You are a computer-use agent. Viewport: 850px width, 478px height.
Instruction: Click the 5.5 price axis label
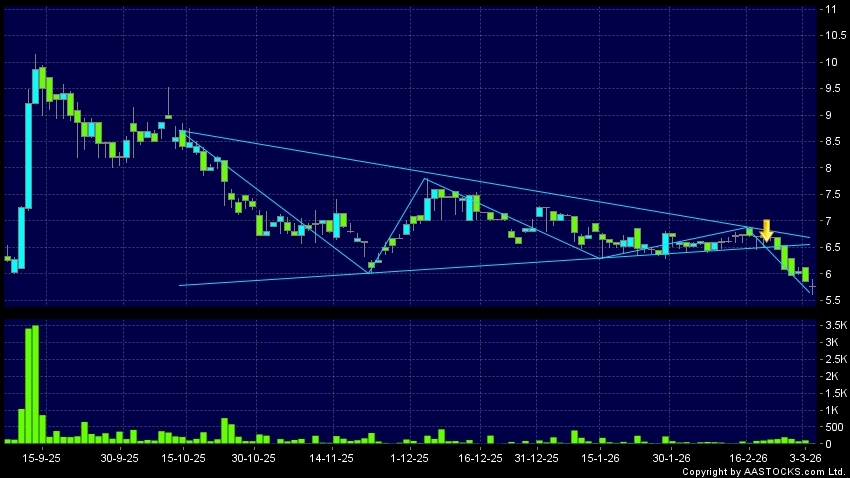coord(831,300)
